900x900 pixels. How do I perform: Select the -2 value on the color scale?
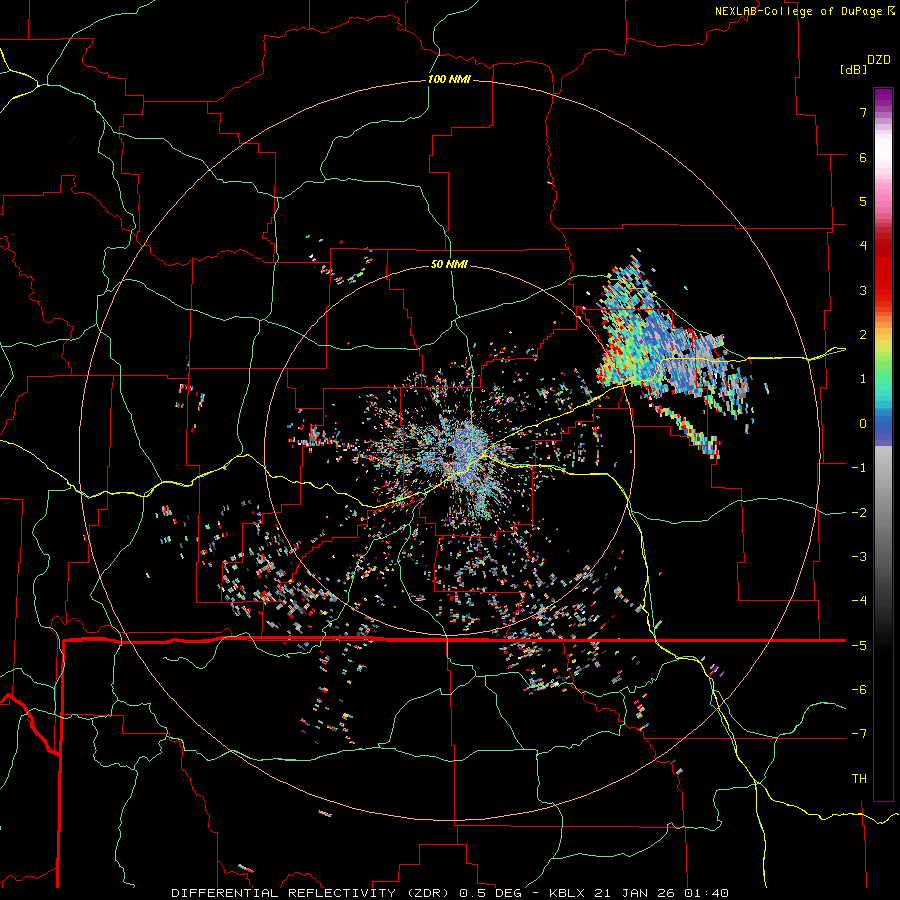[859, 513]
